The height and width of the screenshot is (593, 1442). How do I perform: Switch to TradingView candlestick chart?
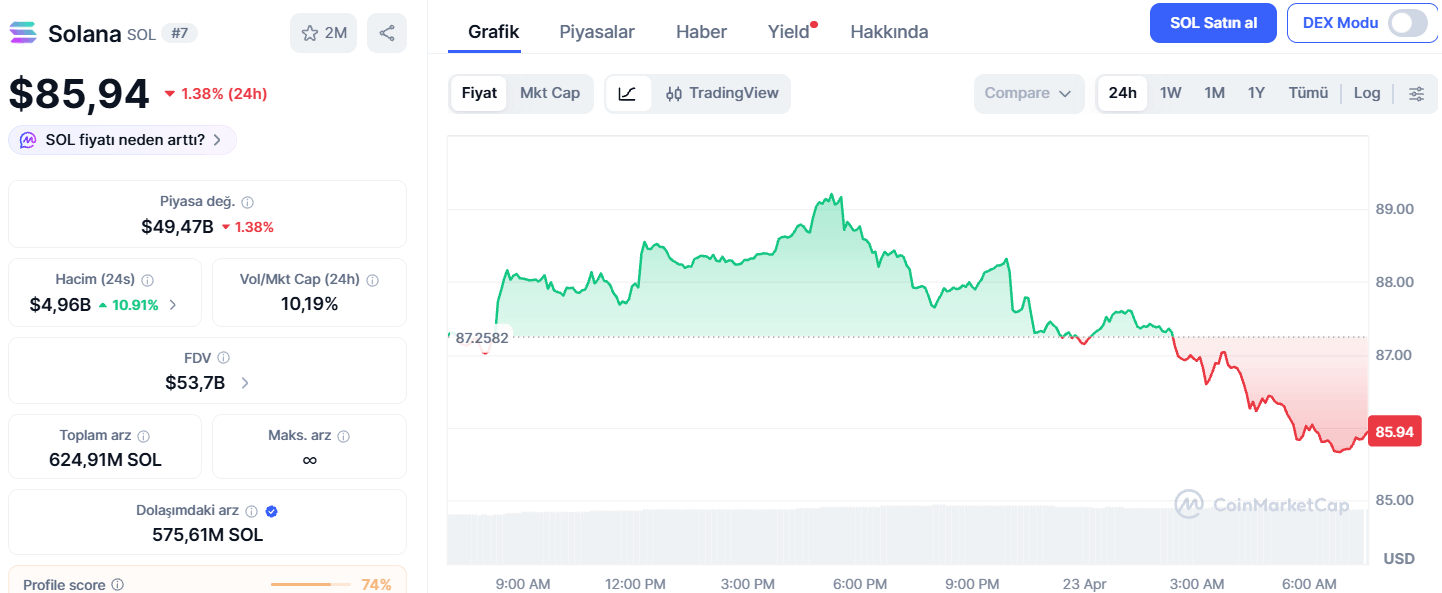(722, 93)
